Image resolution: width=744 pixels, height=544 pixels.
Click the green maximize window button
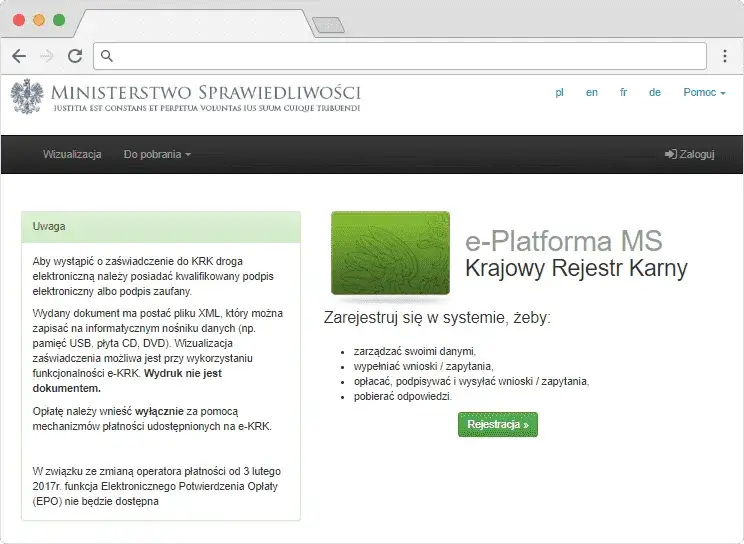click(59, 20)
